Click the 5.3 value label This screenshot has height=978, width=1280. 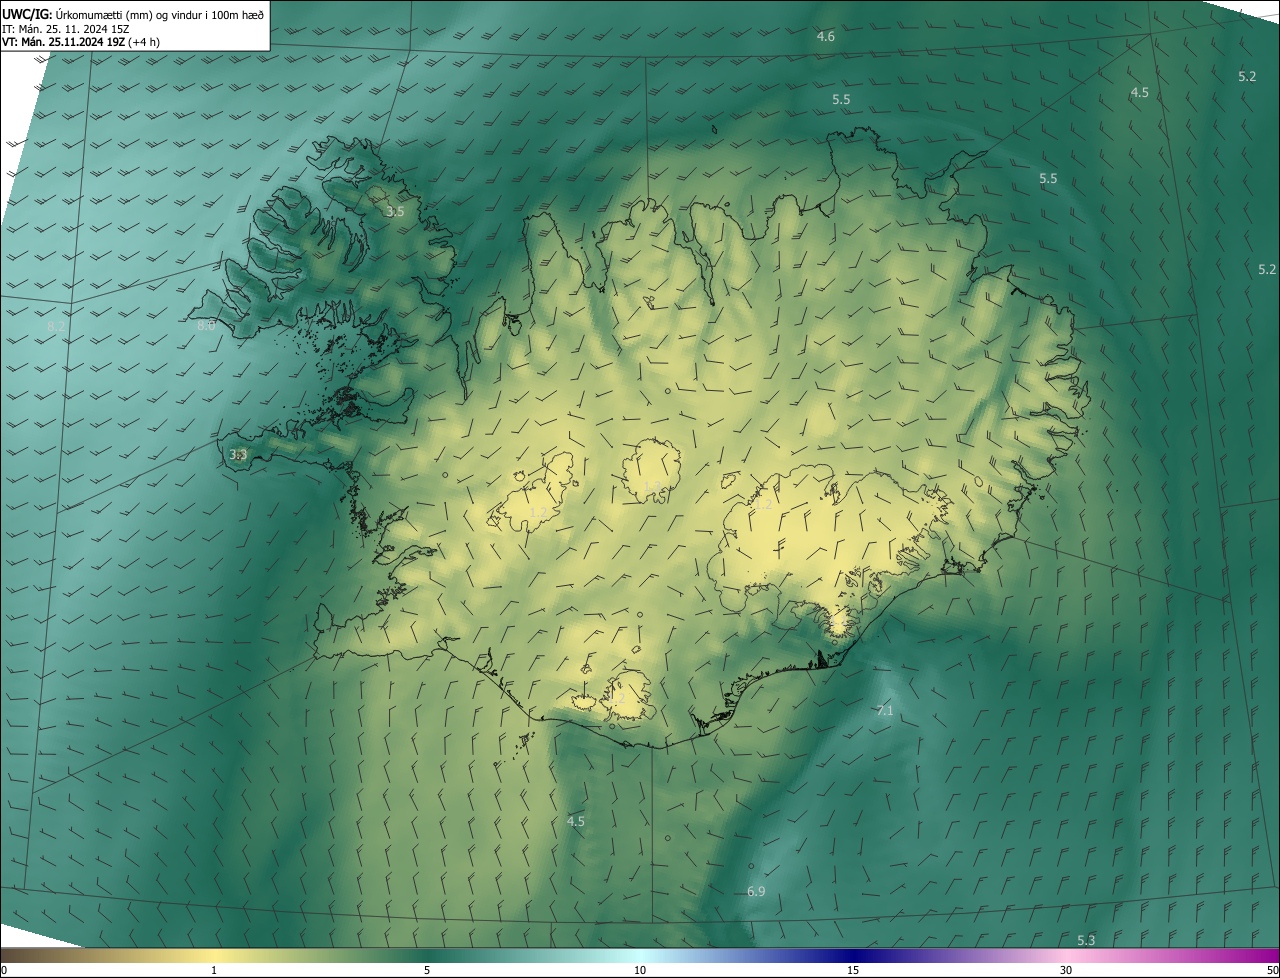(x=1086, y=941)
